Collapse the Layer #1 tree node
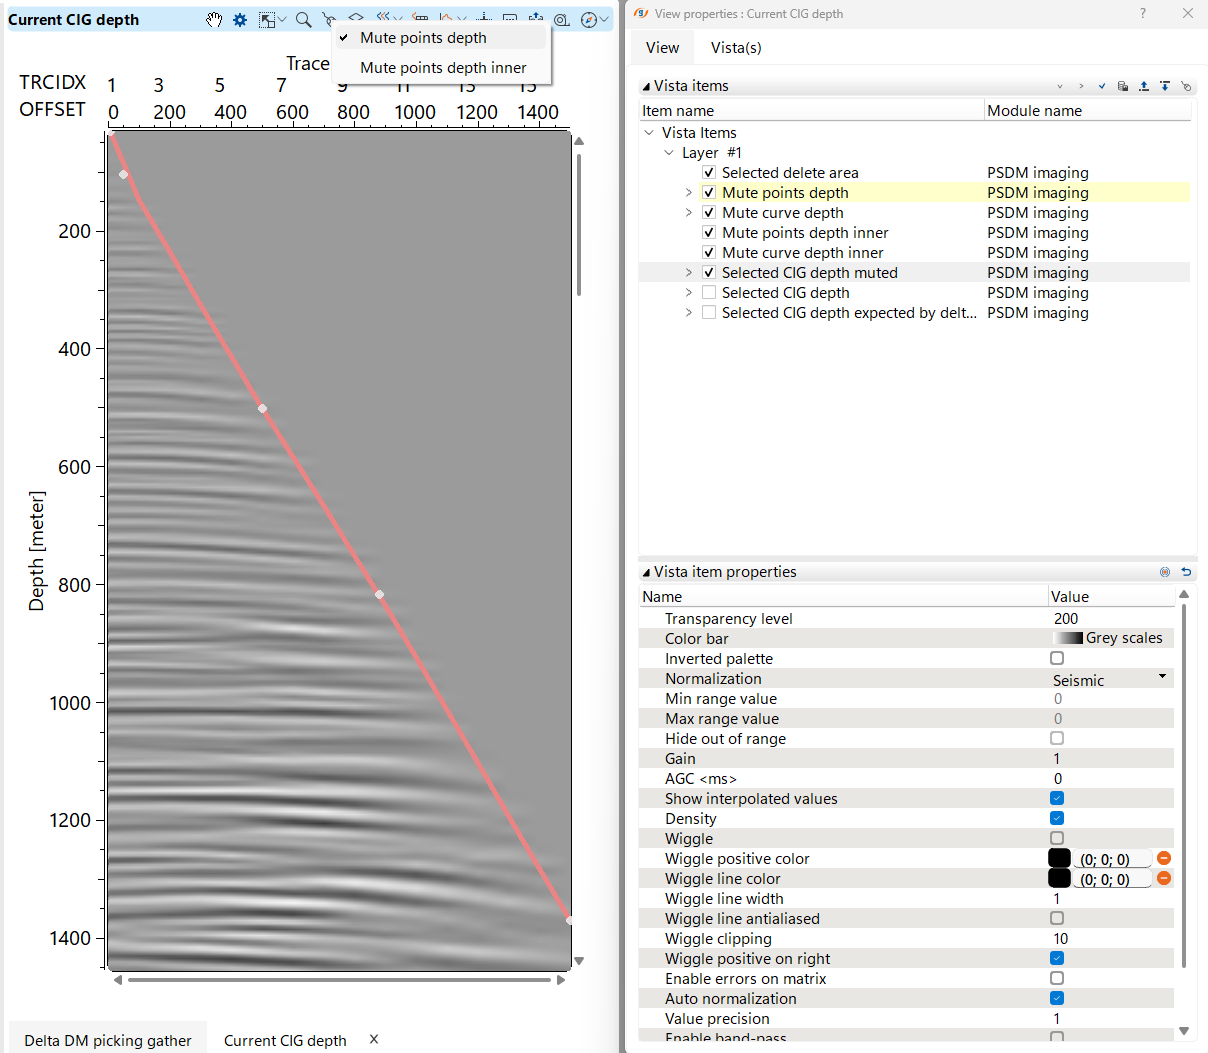This screenshot has height=1053, width=1208. point(669,152)
